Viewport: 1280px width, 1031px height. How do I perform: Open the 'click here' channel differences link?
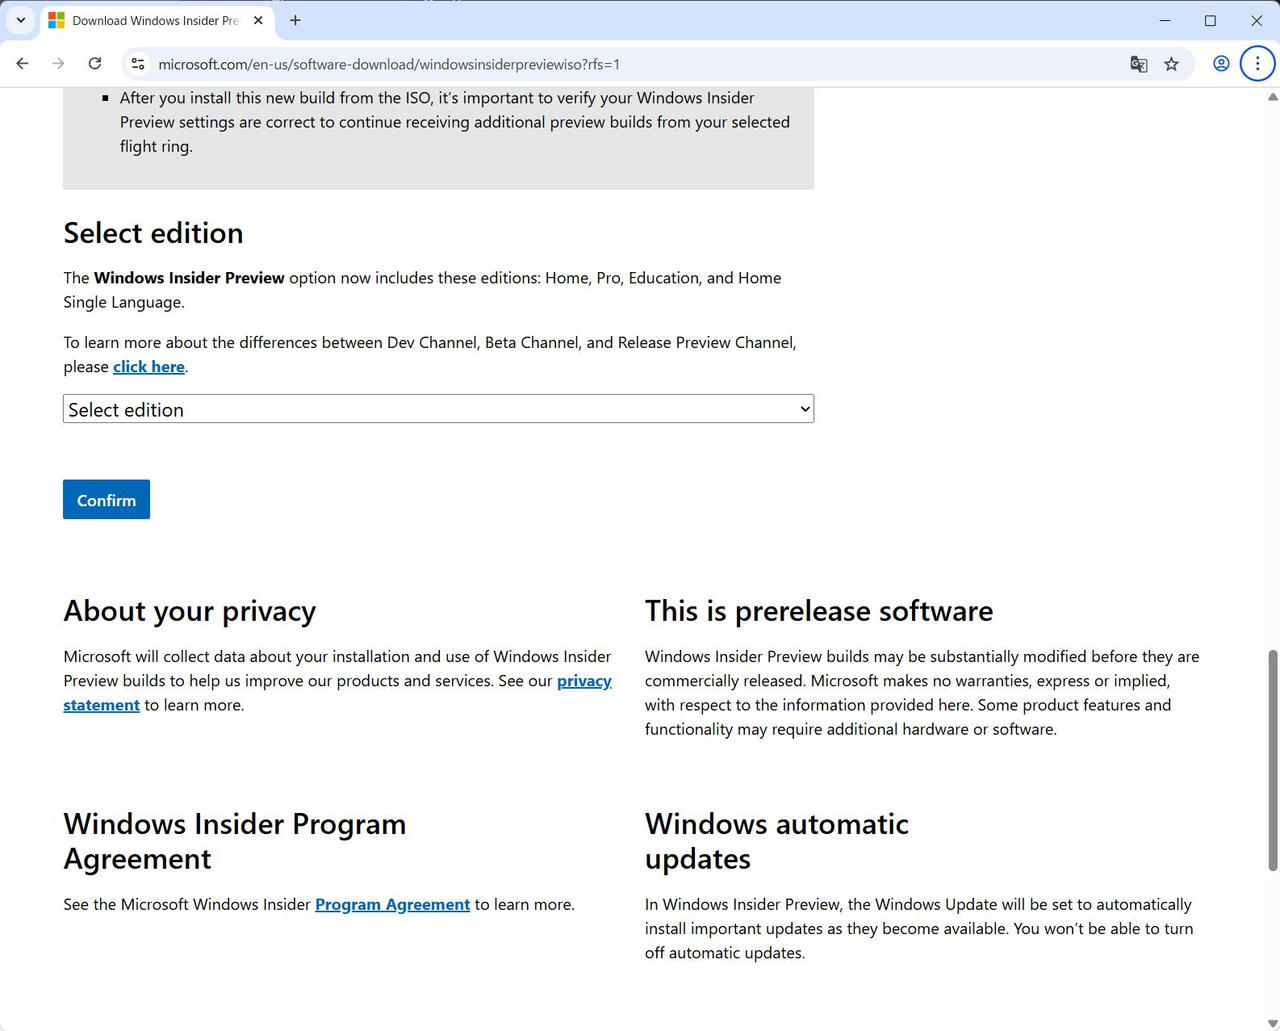pyautogui.click(x=149, y=367)
